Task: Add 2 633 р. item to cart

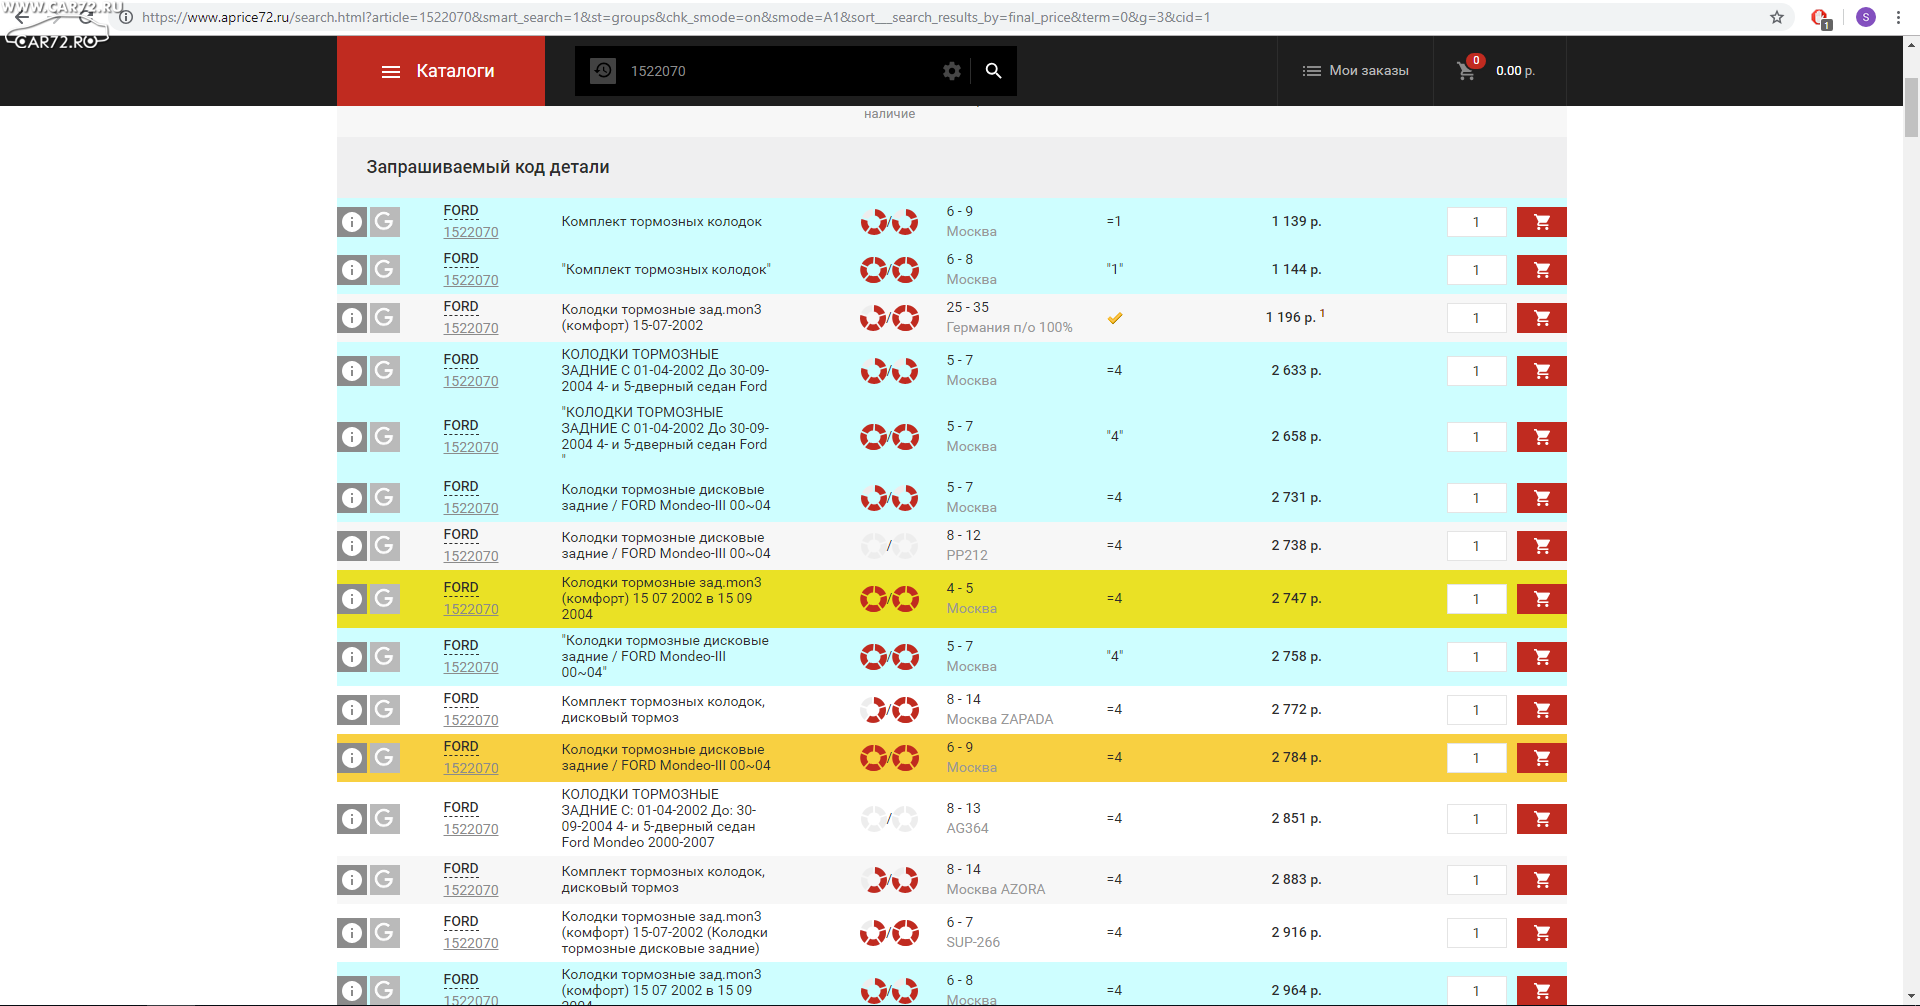Action: (x=1541, y=371)
